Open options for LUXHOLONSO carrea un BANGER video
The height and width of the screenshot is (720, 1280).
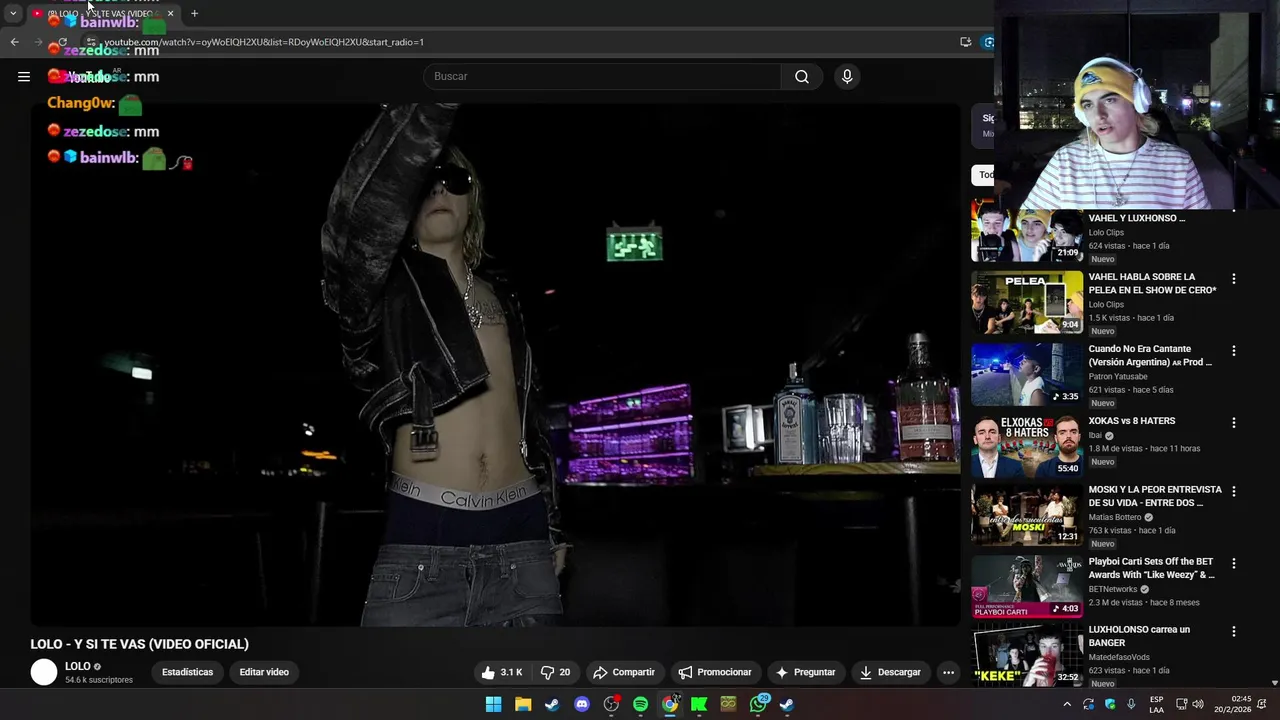[1233, 631]
